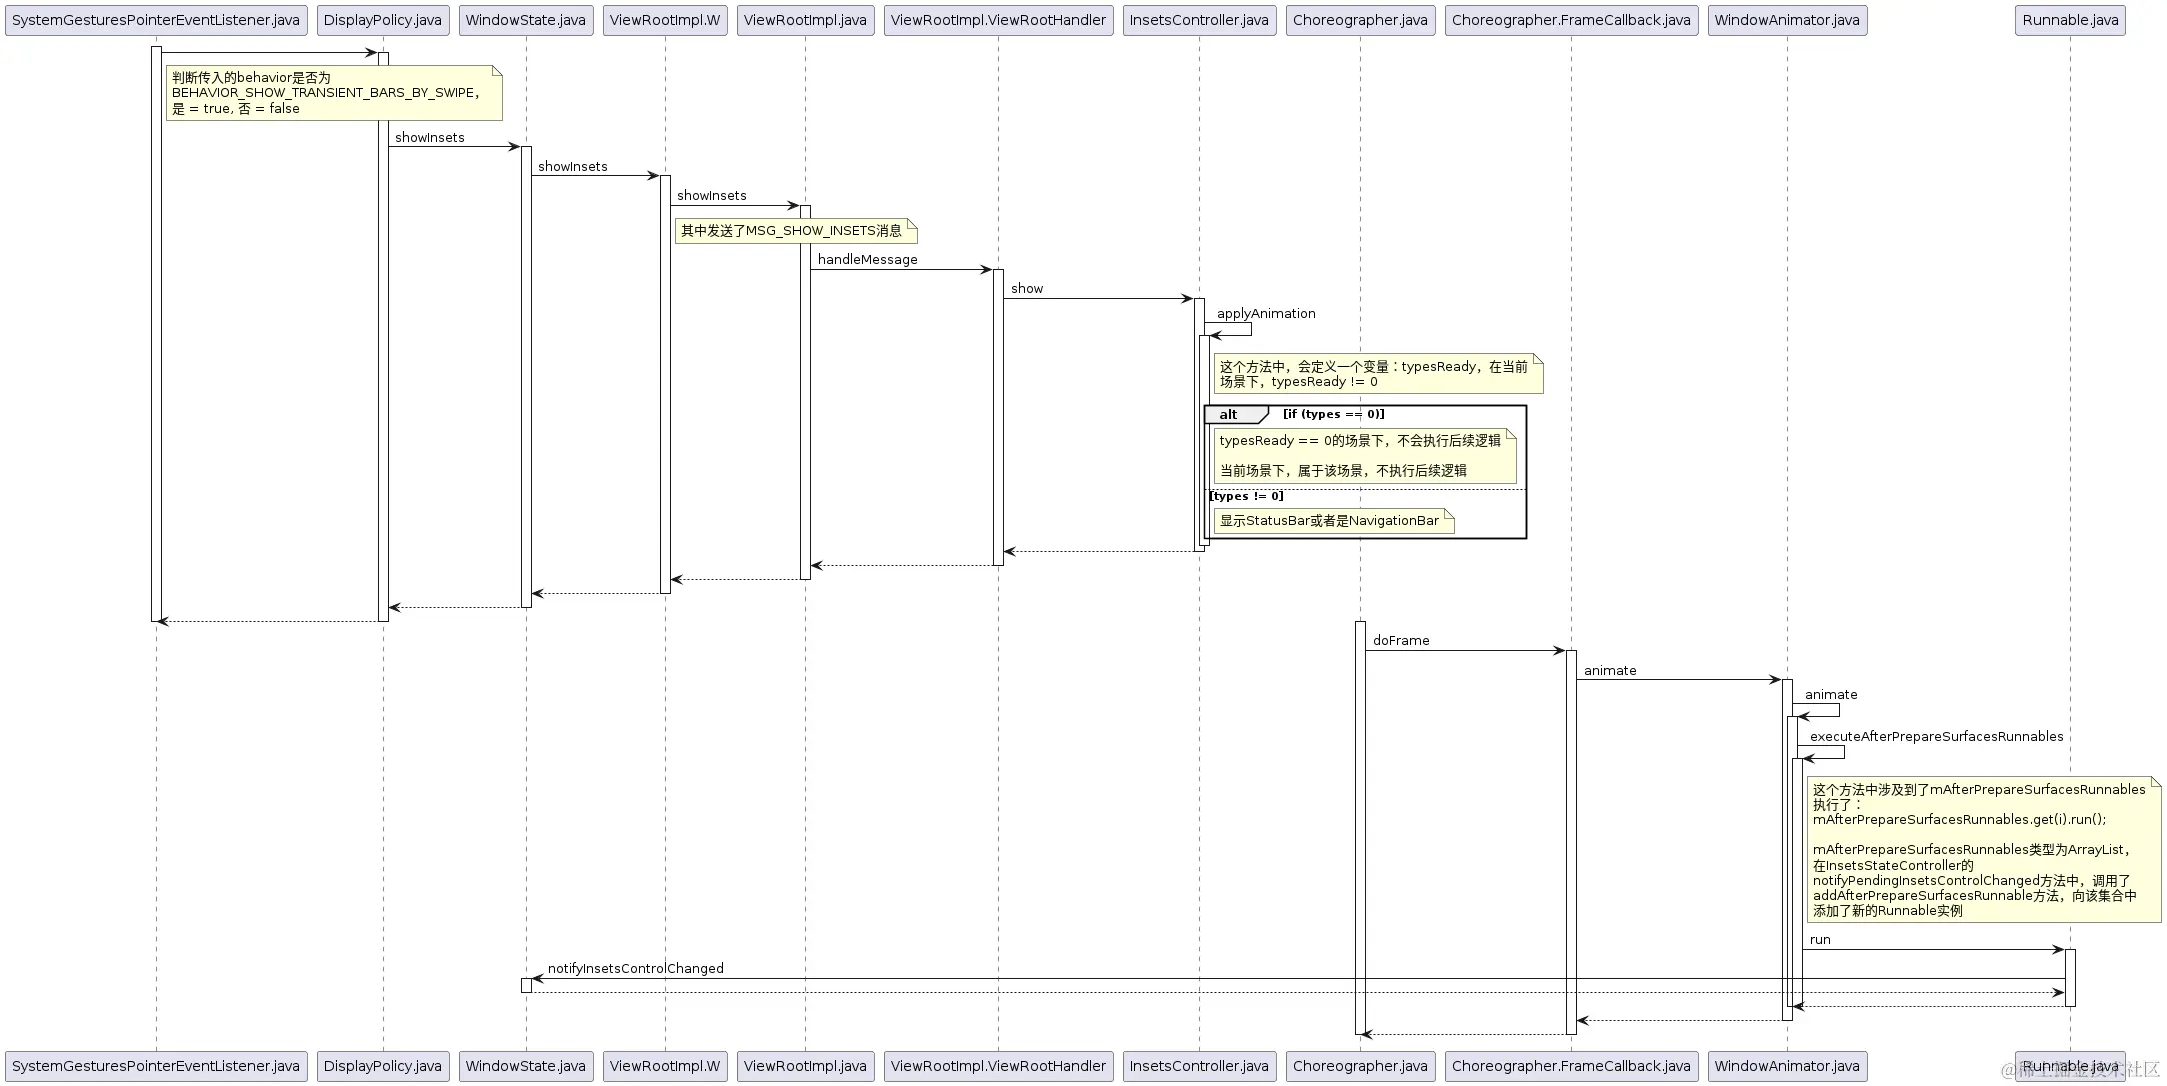The image size is (2167, 1086).
Task: Click the showInsets message arrow label
Action: [x=429, y=137]
